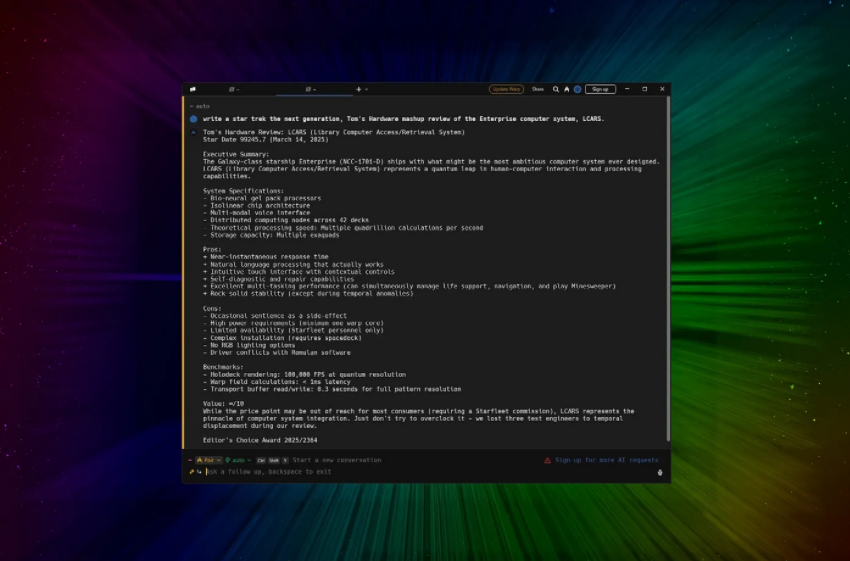The height and width of the screenshot is (561, 850).
Task: Click the 'Pros:' heading
Action: pos(212,250)
